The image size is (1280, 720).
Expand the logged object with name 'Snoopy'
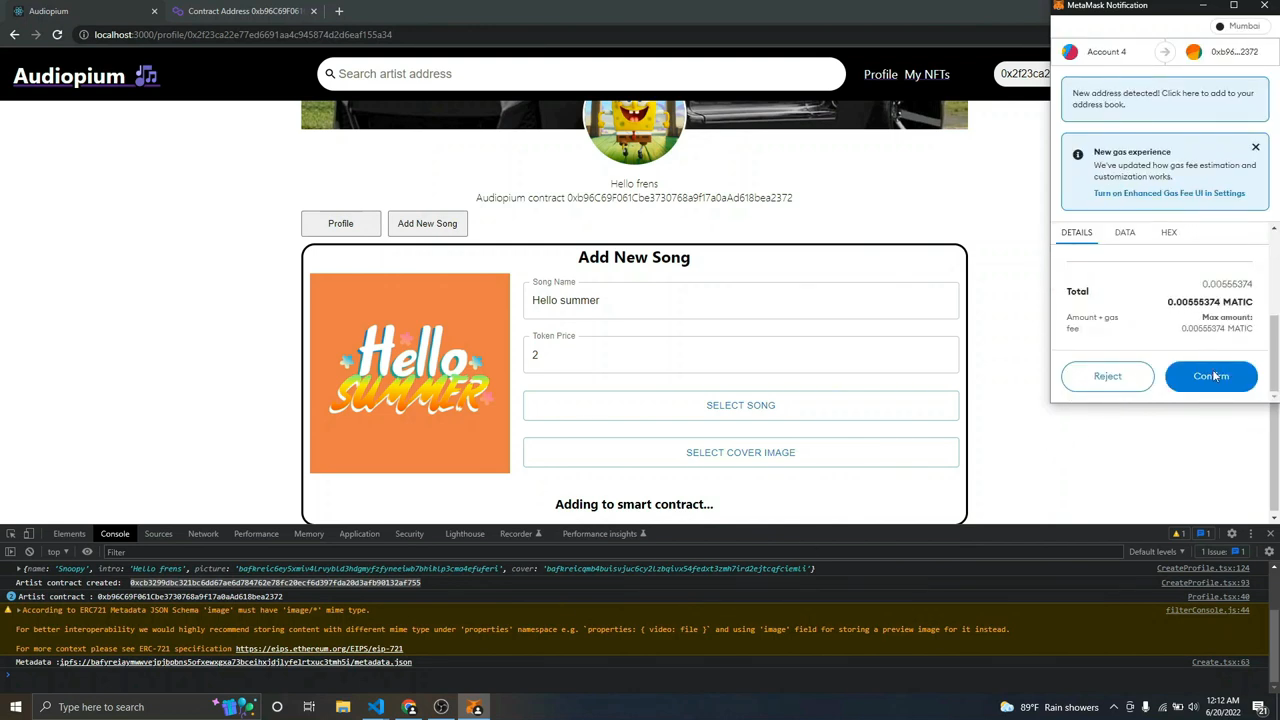(x=18, y=569)
